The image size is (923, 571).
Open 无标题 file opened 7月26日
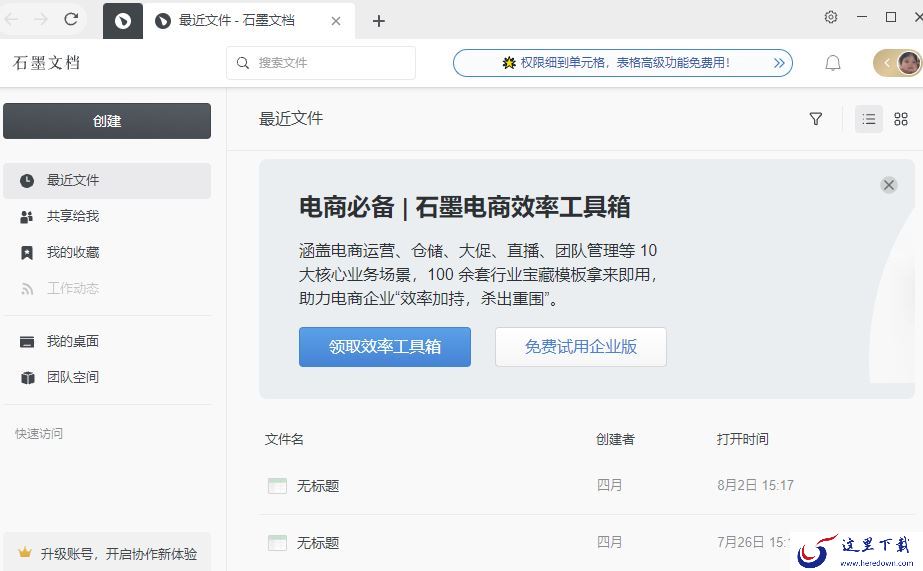pyautogui.click(x=318, y=543)
